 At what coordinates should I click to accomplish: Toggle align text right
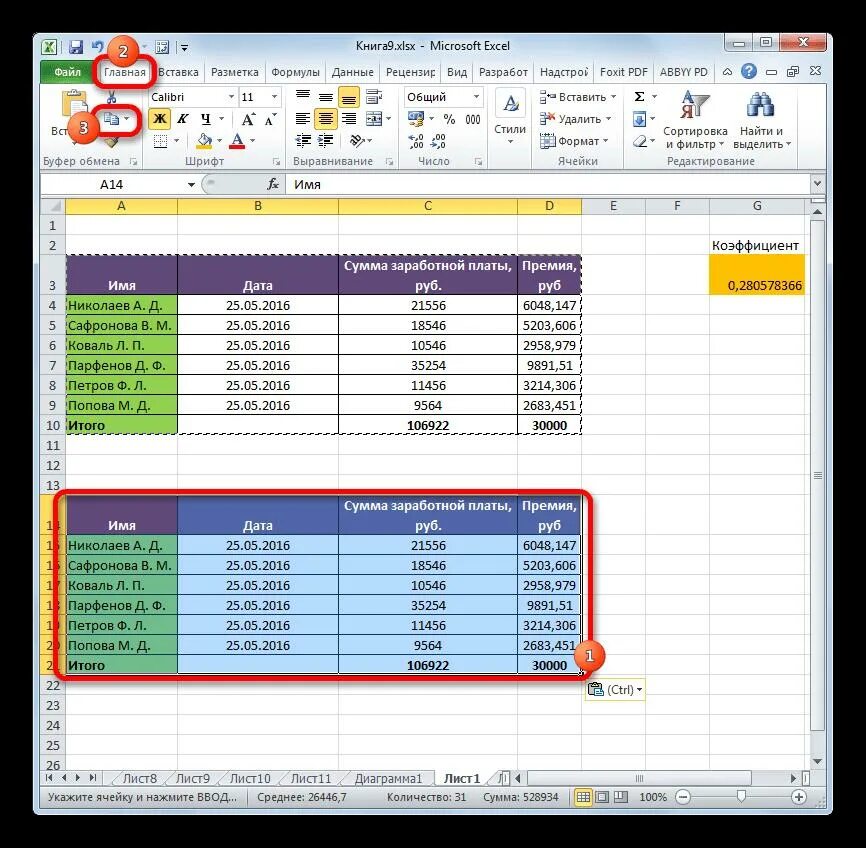(348, 119)
